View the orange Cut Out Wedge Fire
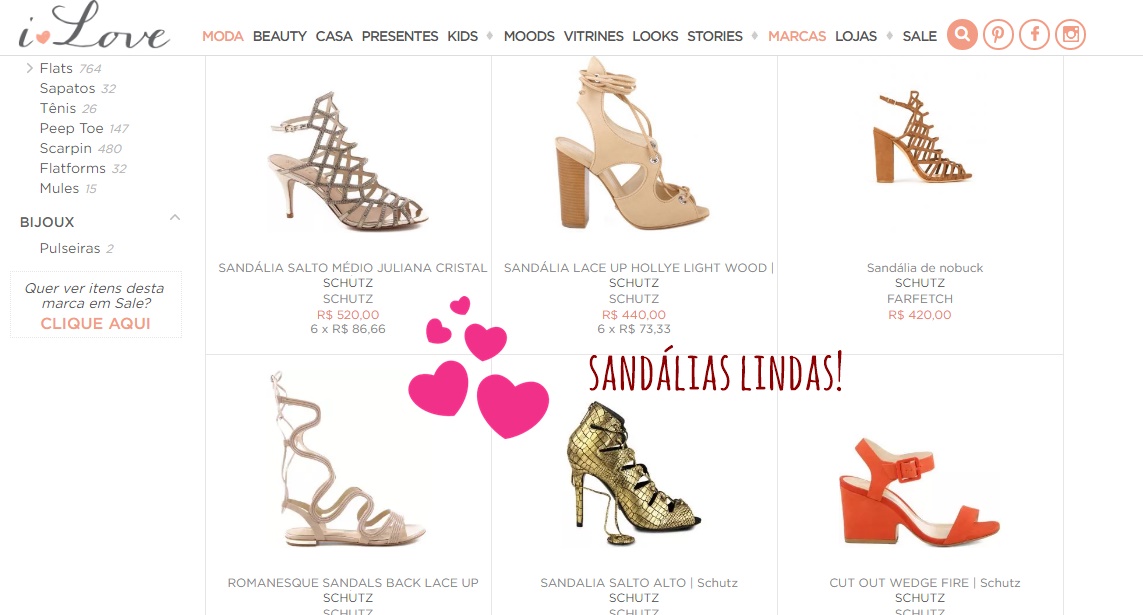 [x=919, y=493]
